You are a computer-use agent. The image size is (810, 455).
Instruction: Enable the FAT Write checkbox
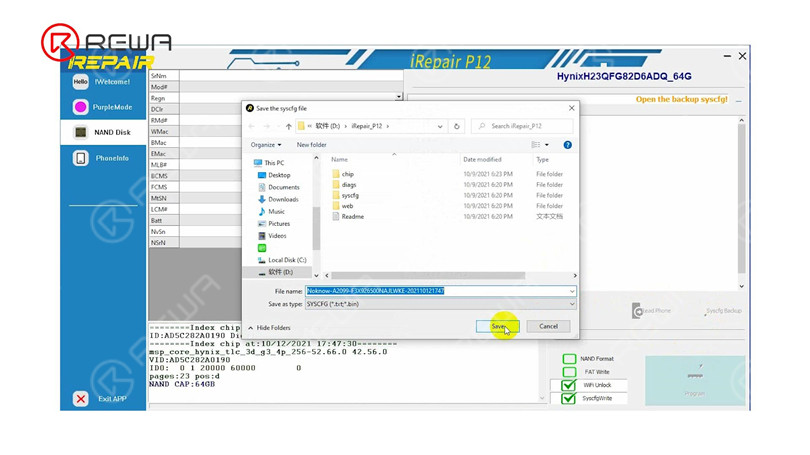tap(569, 372)
